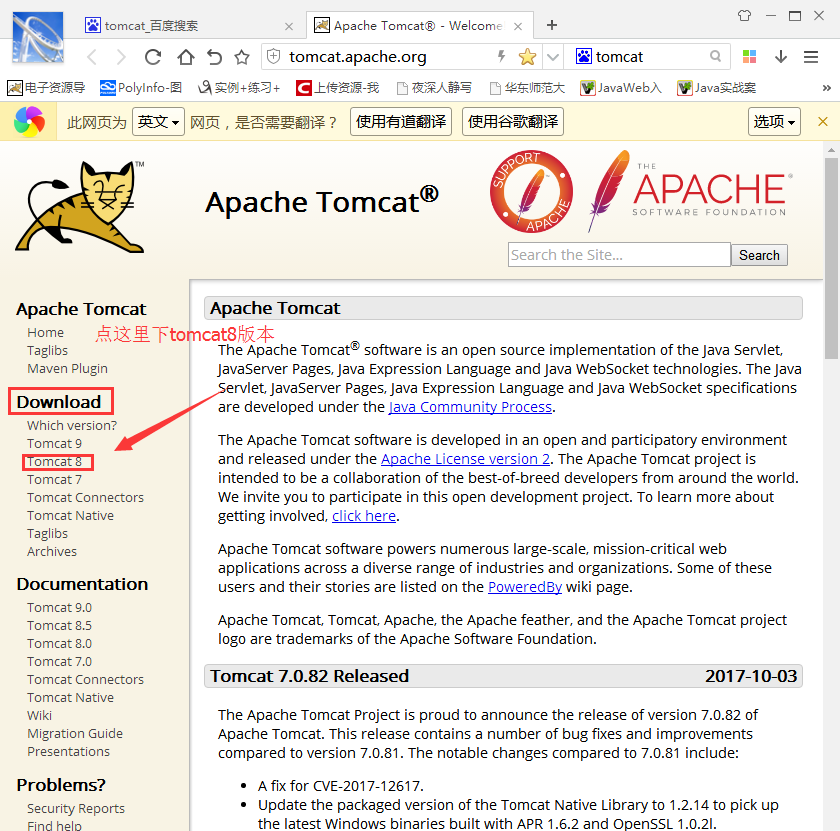
Task: Open the 华东师范大 bookmark
Action: tap(527, 87)
